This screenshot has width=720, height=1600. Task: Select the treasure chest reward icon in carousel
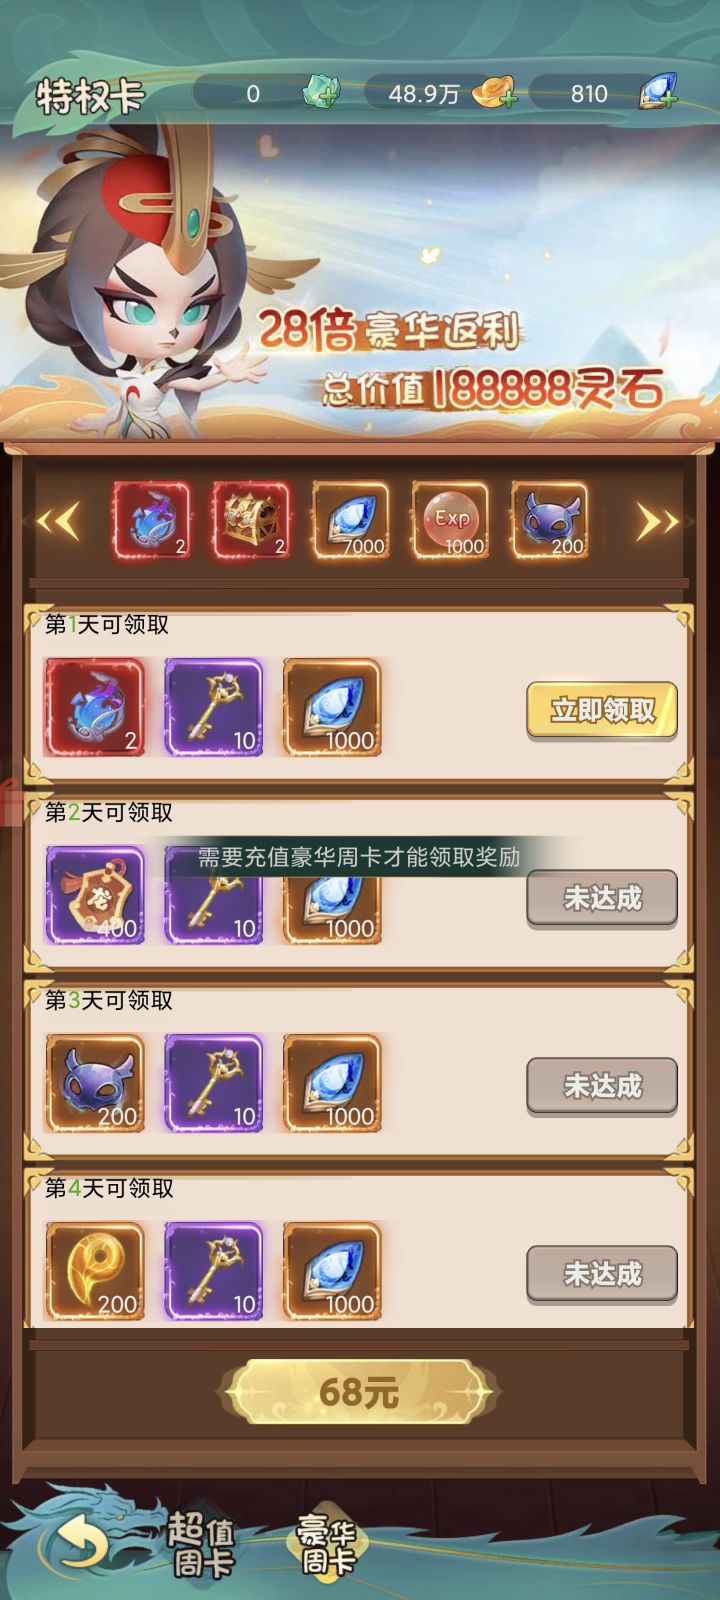coord(251,520)
